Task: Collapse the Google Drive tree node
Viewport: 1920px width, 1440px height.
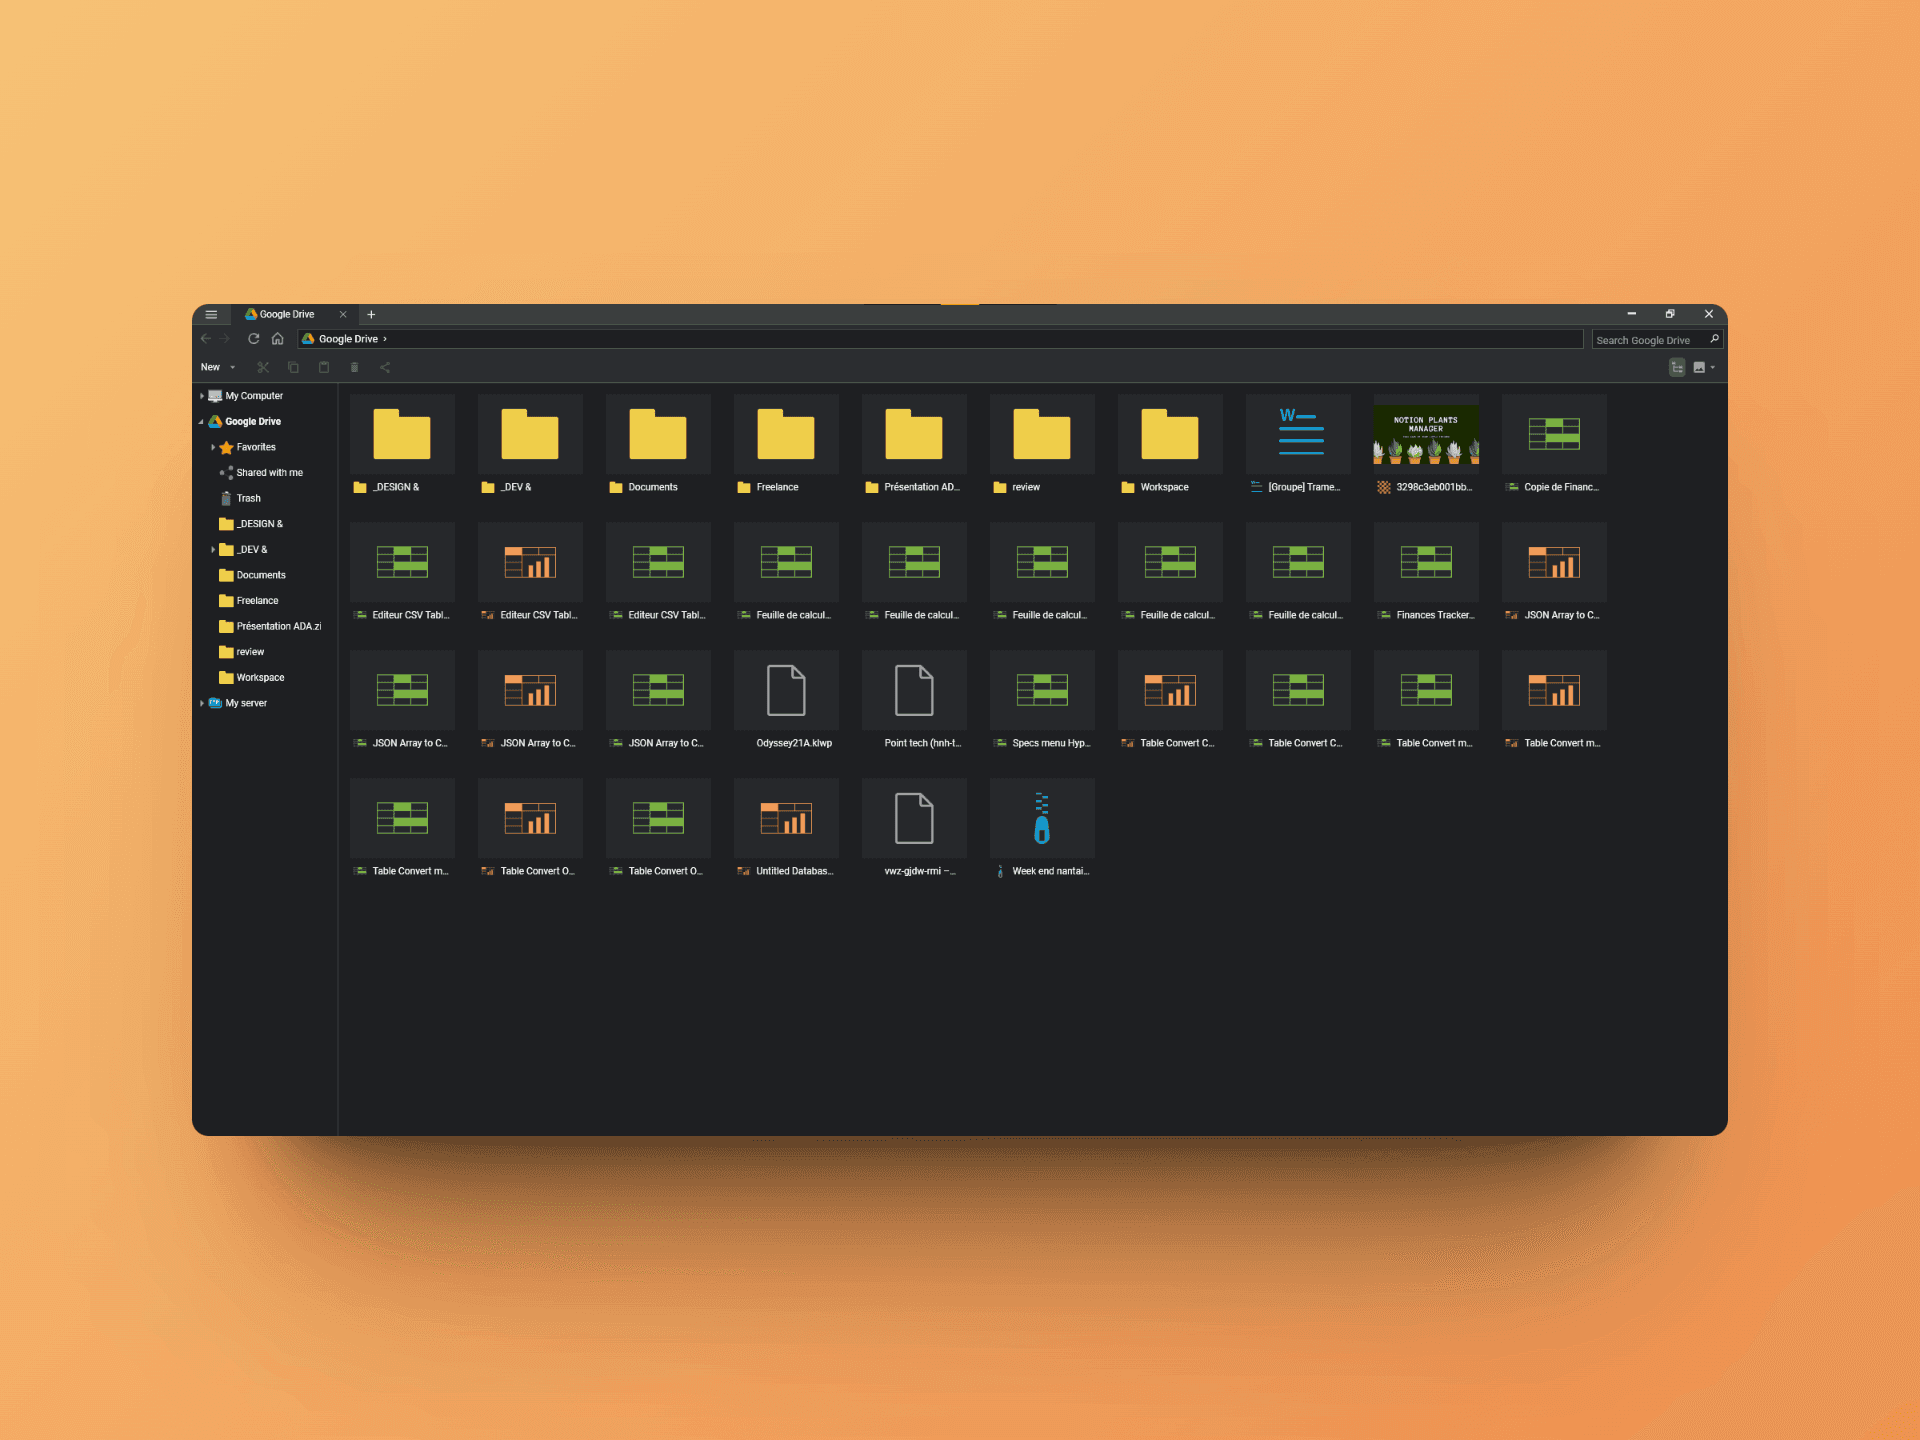Action: point(201,422)
